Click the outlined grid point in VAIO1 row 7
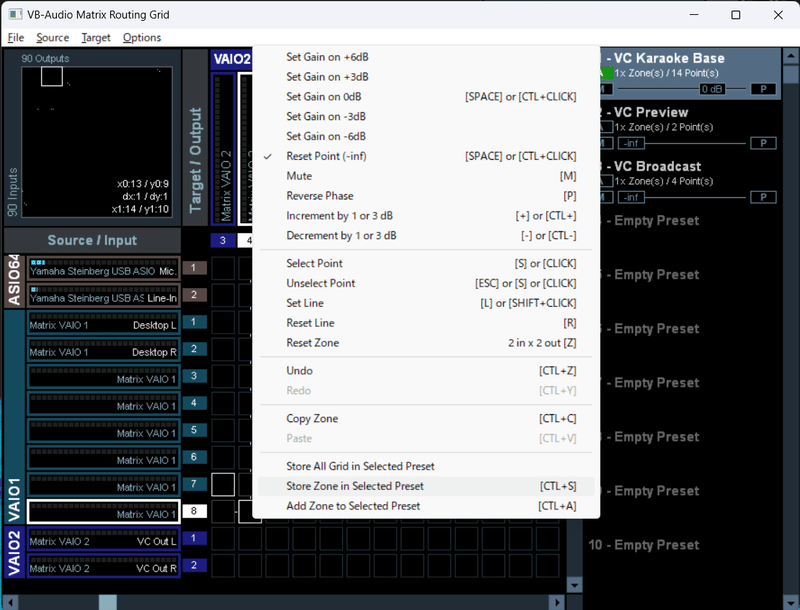Image resolution: width=800 pixels, height=610 pixels. coord(223,485)
